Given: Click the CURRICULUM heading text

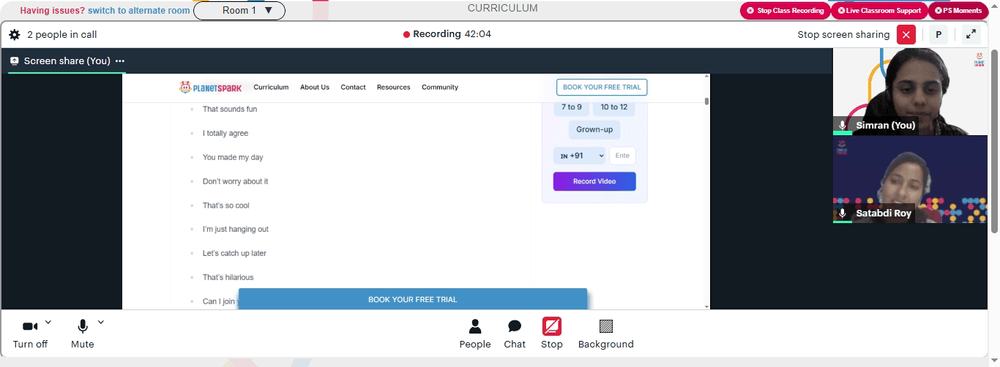Looking at the screenshot, I should coord(503,8).
